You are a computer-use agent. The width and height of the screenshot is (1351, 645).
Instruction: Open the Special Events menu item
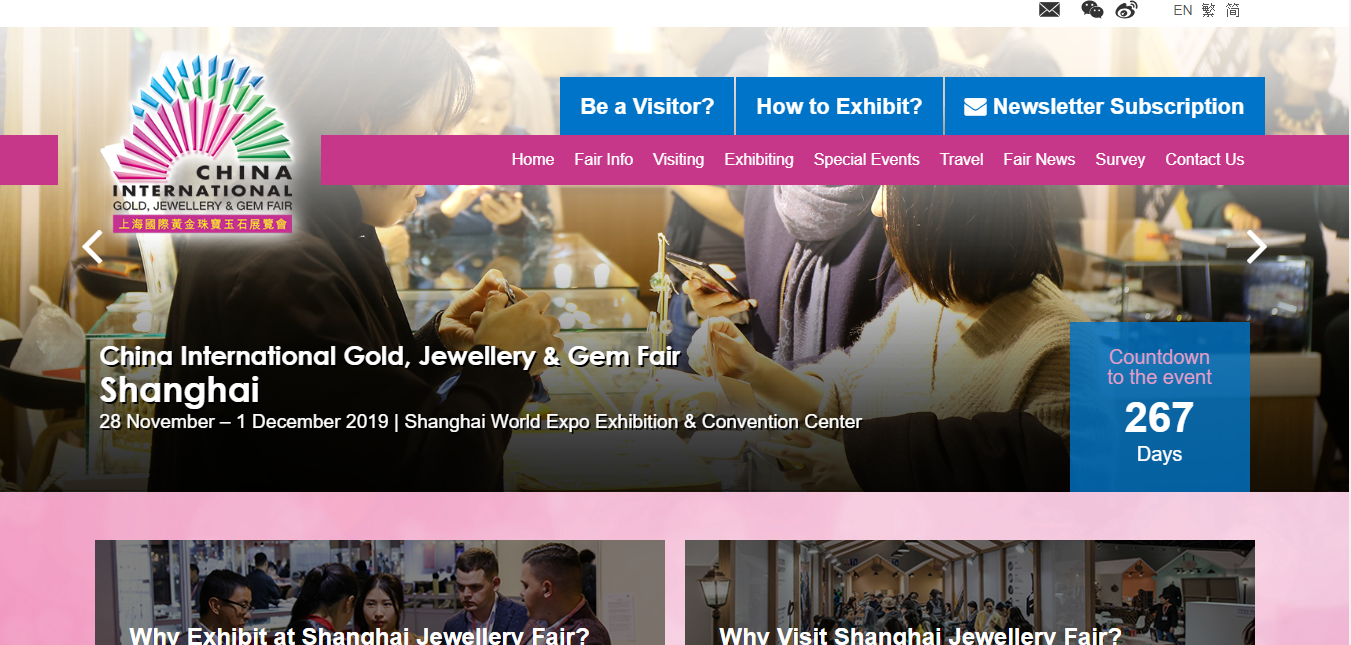pos(867,159)
